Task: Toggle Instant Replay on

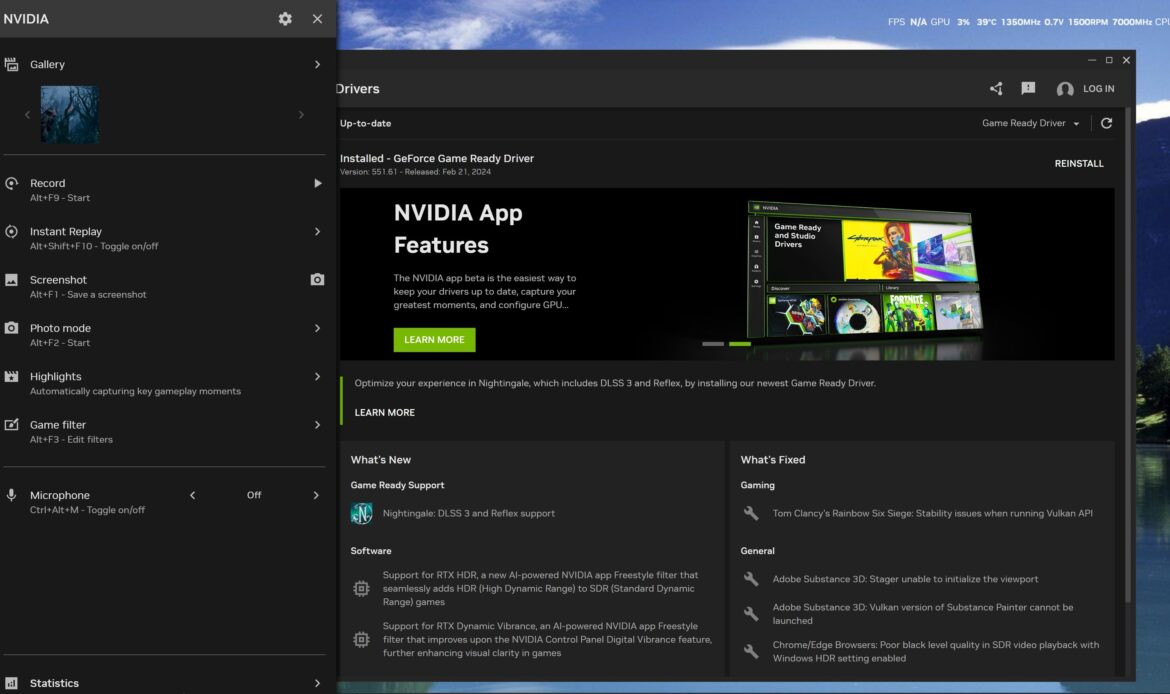Action: click(317, 231)
